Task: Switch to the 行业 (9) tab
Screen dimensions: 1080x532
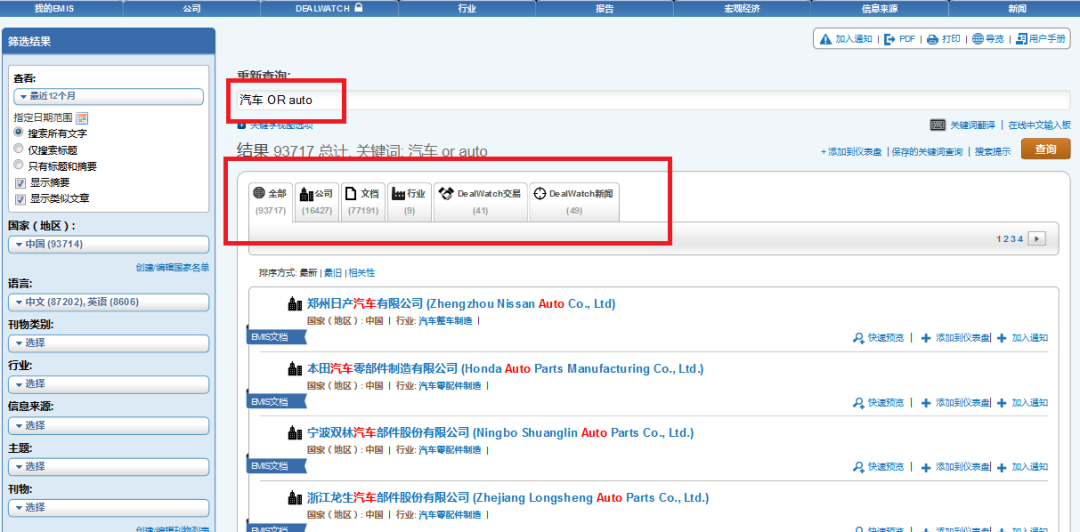Action: 409,202
